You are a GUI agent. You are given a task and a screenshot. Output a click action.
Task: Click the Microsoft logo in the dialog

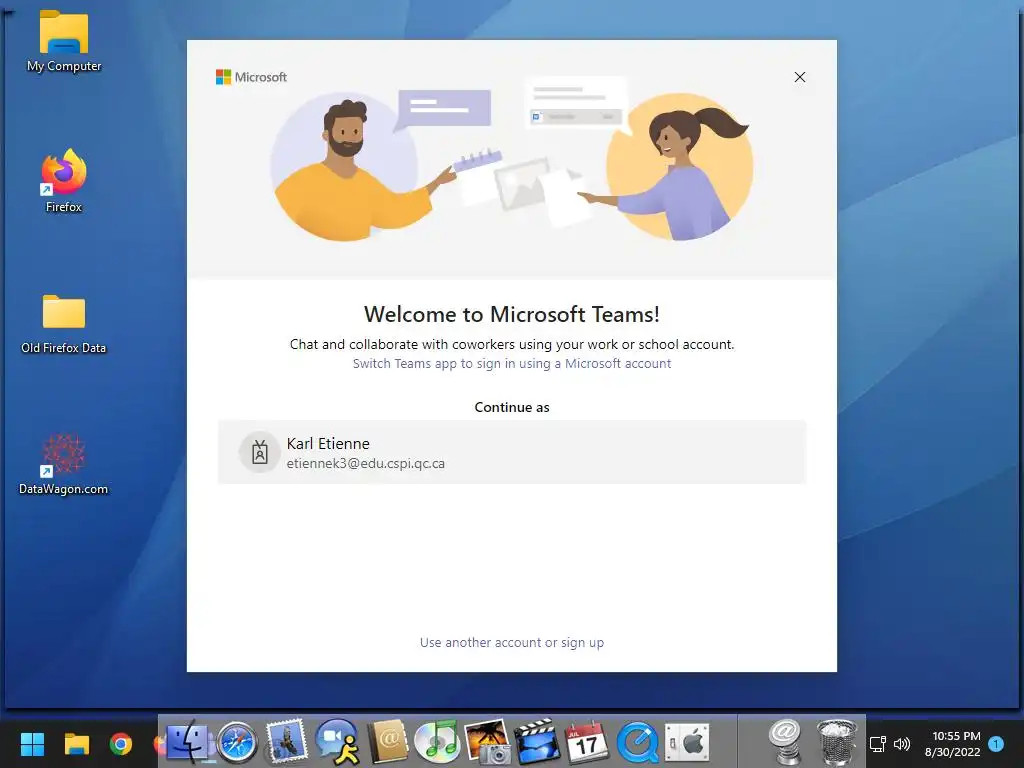pos(251,77)
